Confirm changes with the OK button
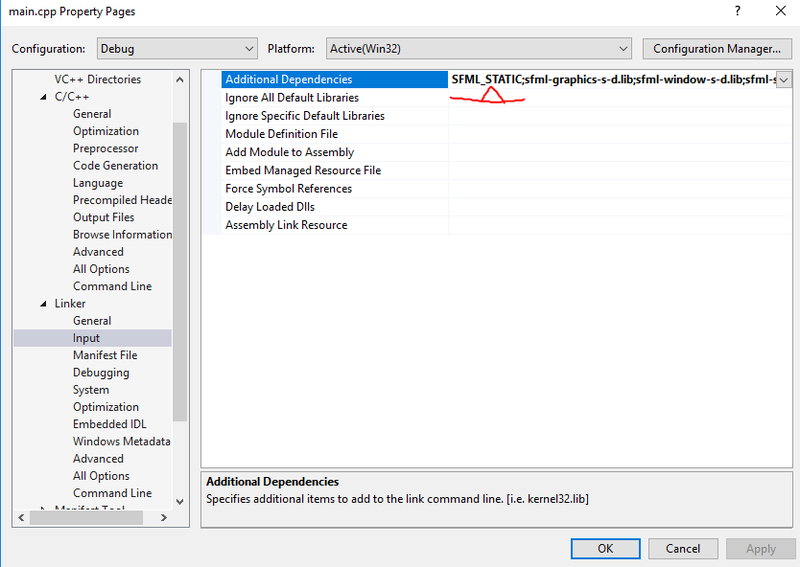This screenshot has height=567, width=800. pos(606,549)
